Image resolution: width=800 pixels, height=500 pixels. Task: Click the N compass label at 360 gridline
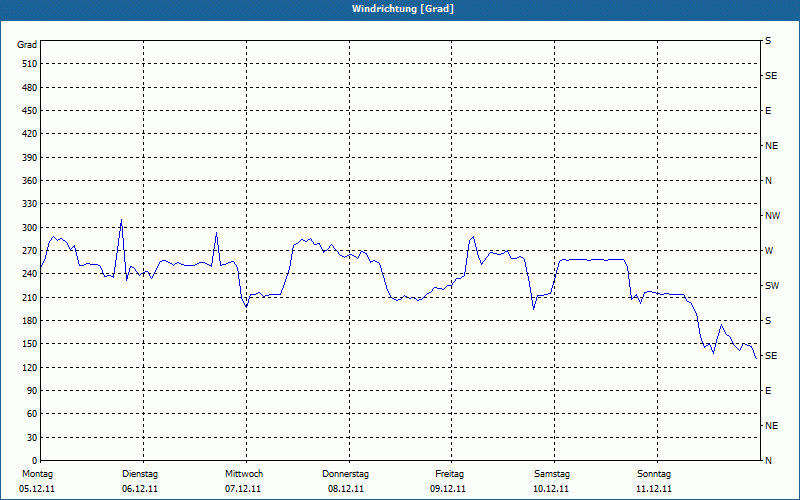(x=768, y=181)
